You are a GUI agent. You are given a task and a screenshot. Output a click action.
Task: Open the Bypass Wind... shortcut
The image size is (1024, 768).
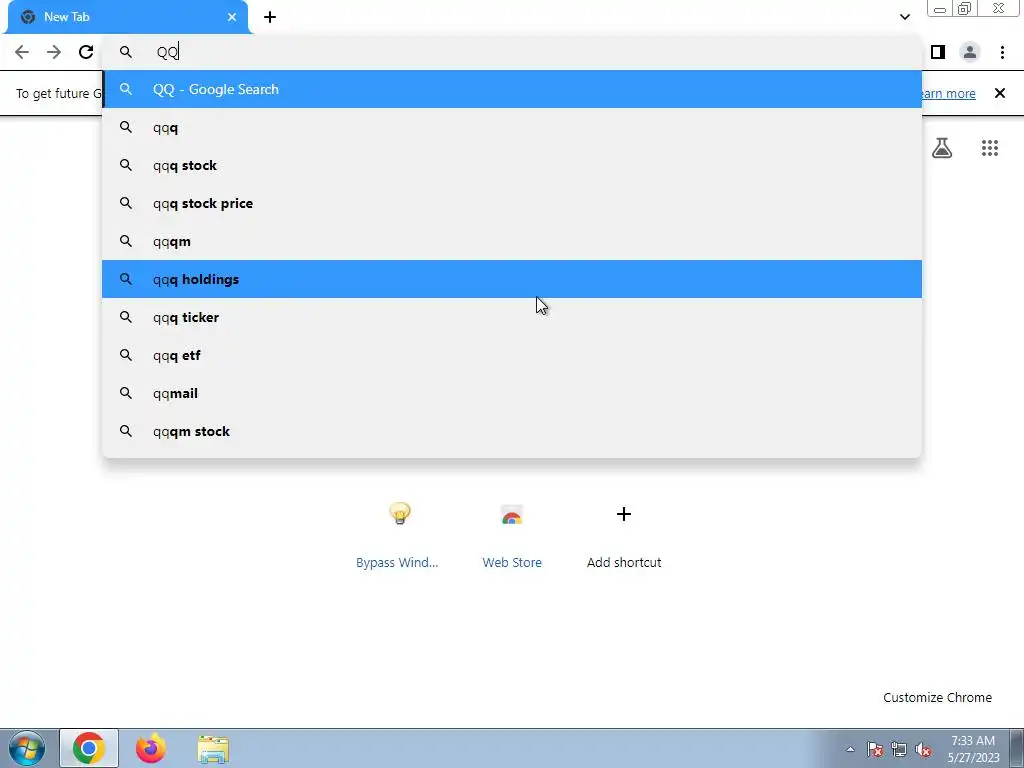pos(398,534)
